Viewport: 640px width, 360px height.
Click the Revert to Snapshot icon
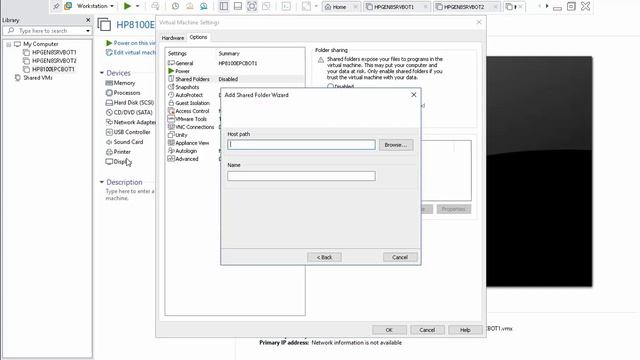click(x=190, y=6)
